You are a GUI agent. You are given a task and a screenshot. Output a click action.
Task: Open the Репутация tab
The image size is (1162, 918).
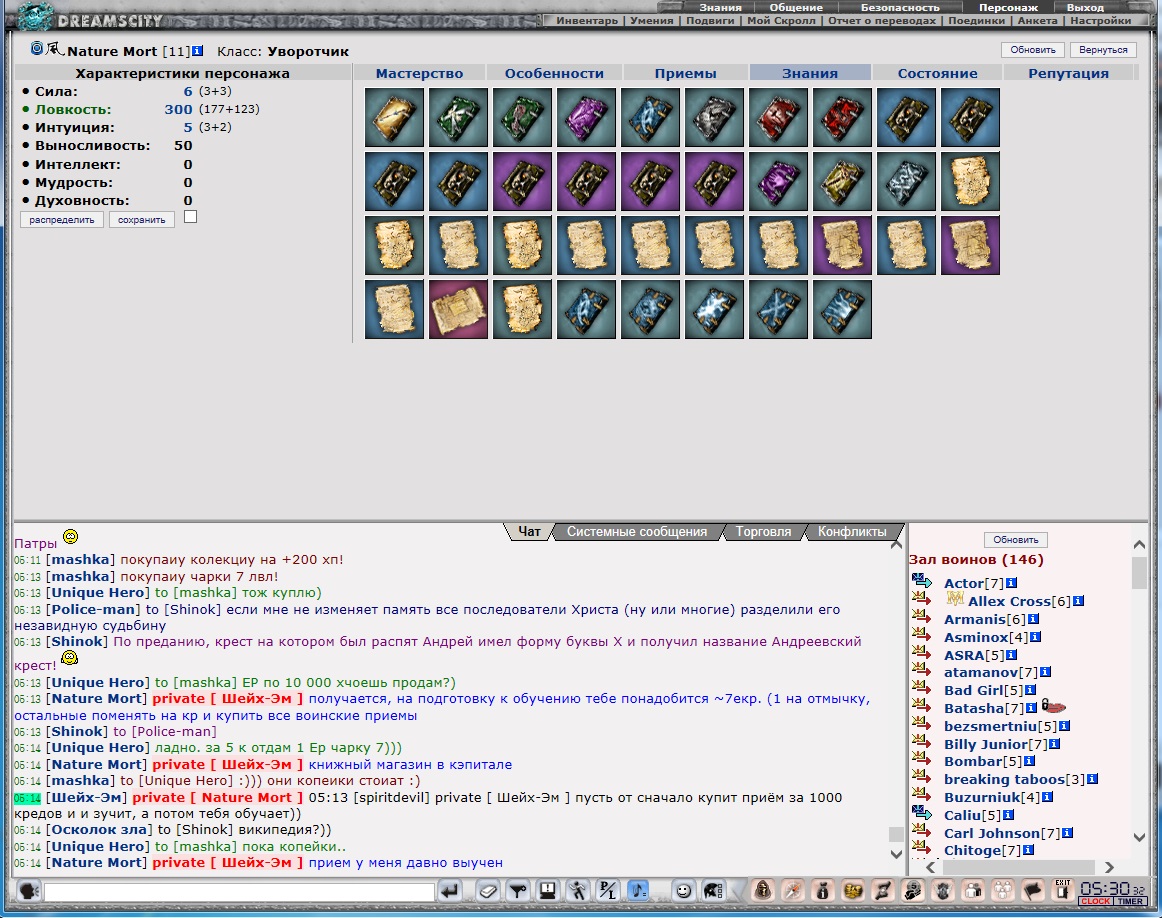coord(1069,73)
